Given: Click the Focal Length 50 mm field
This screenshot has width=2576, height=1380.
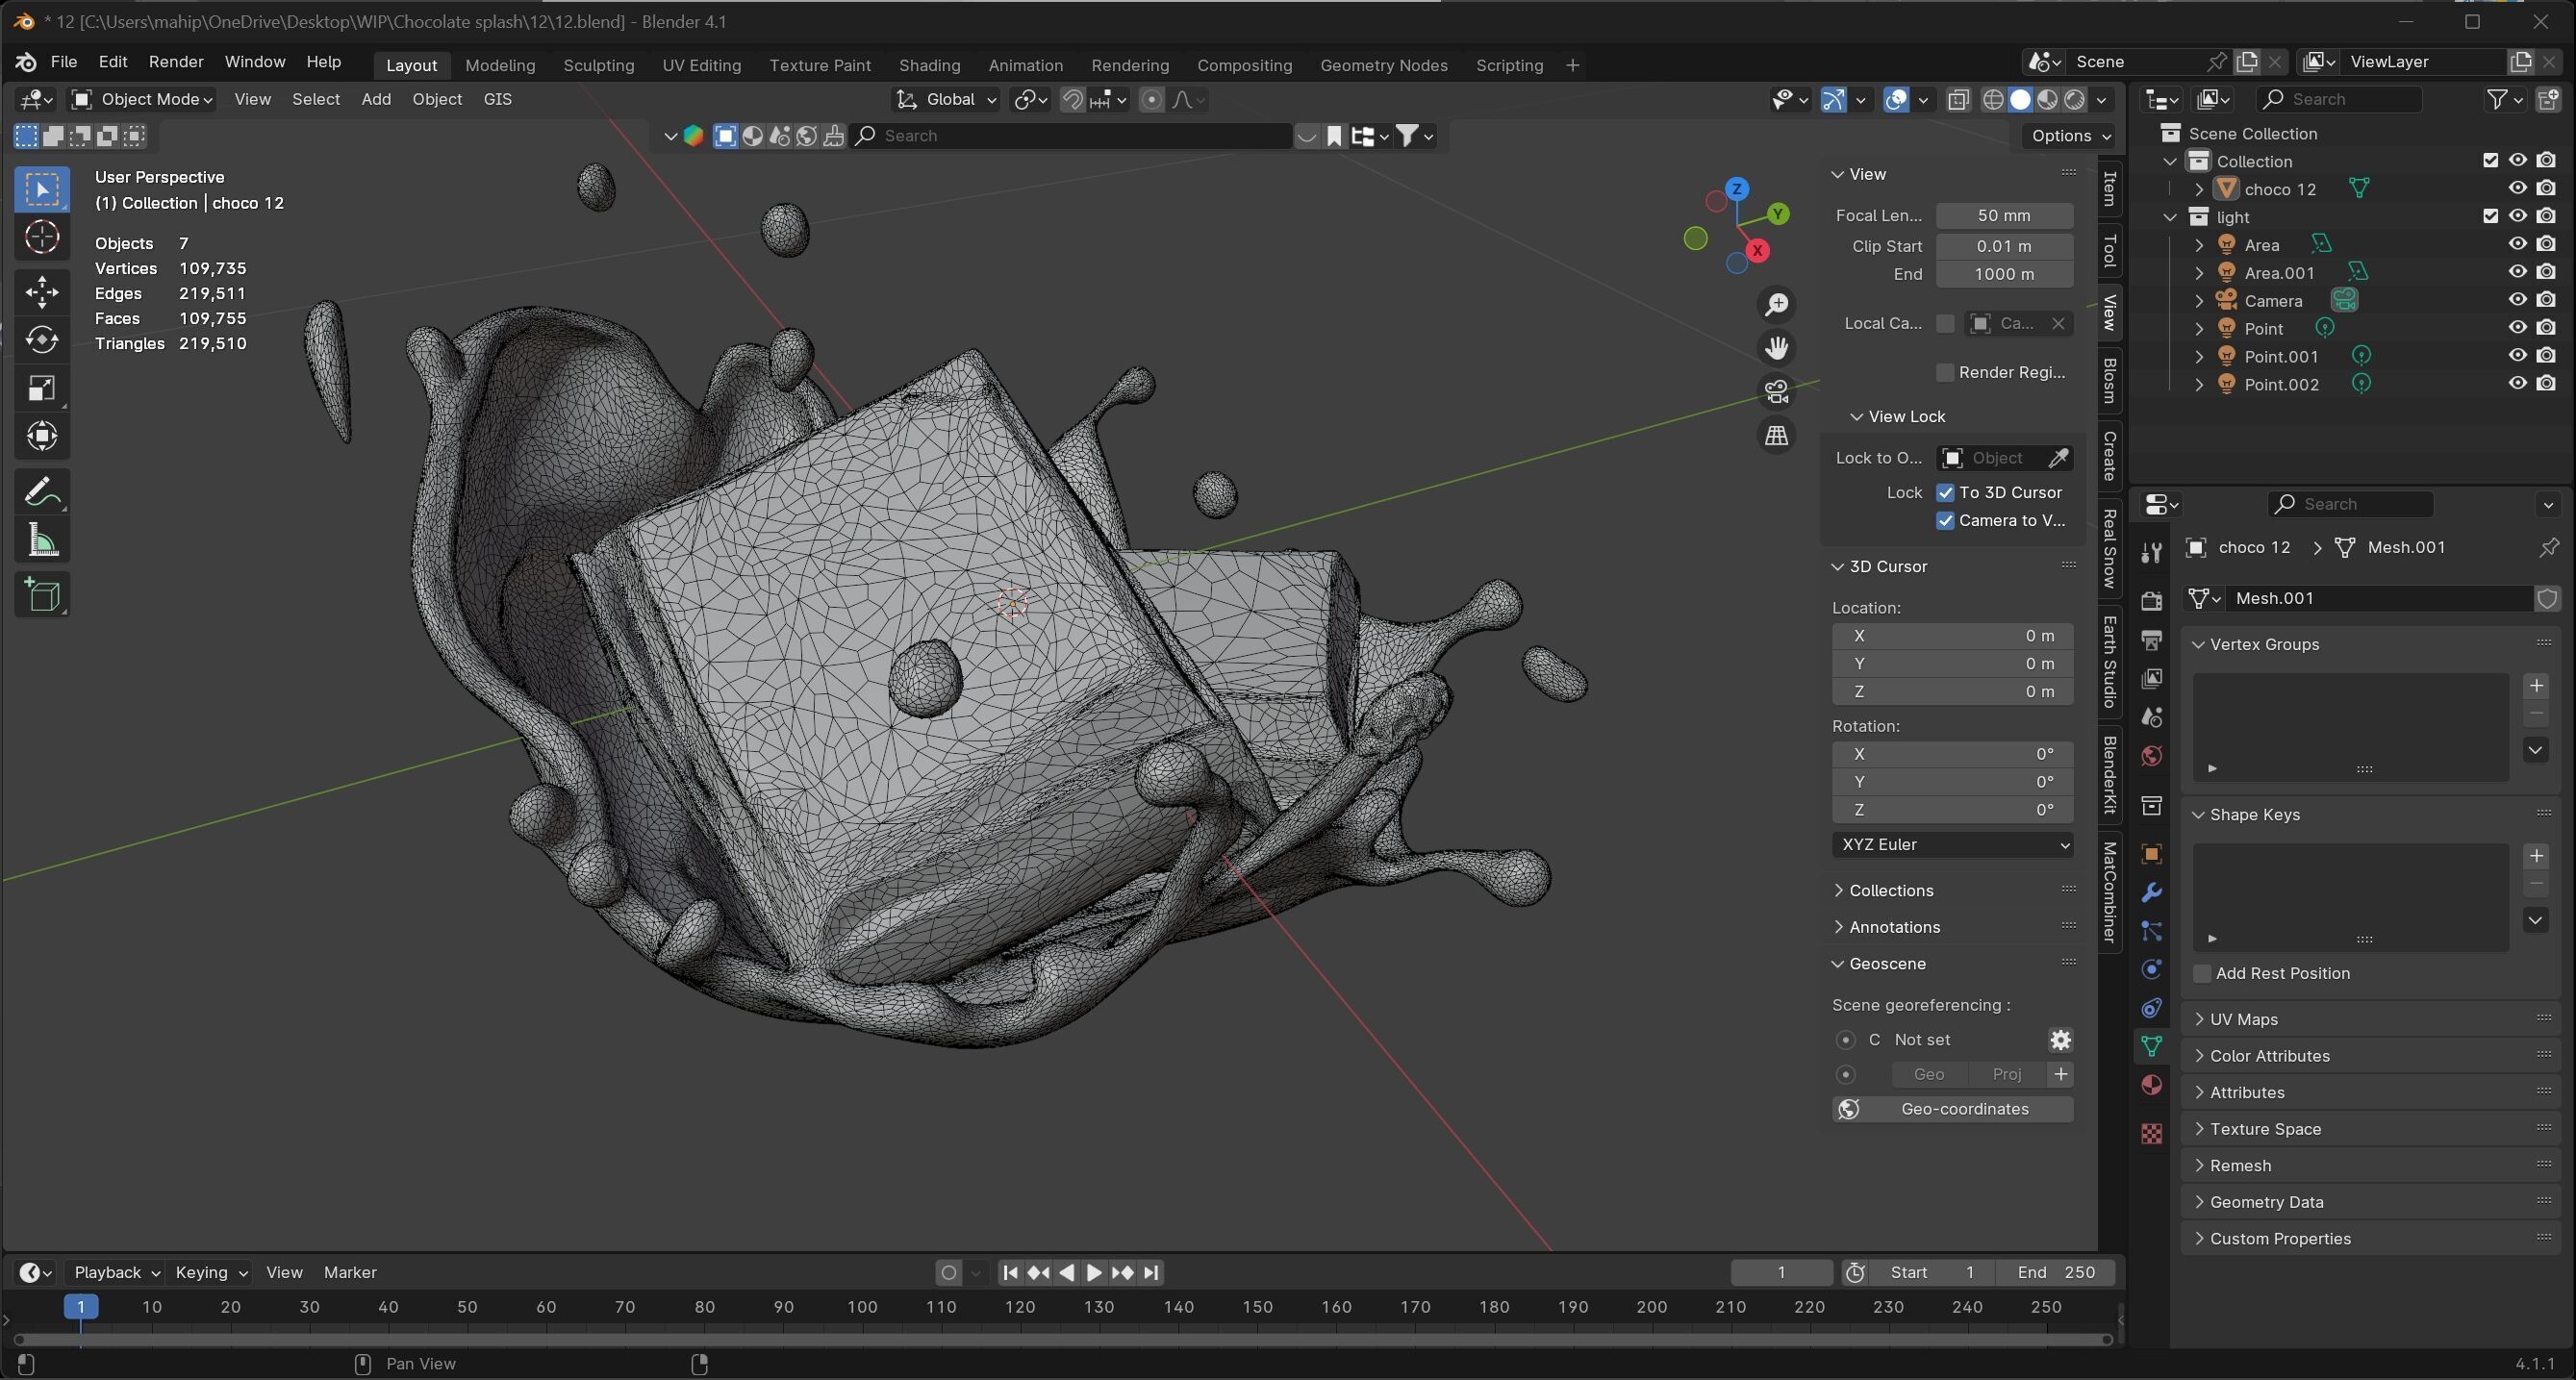Looking at the screenshot, I should [2004, 216].
